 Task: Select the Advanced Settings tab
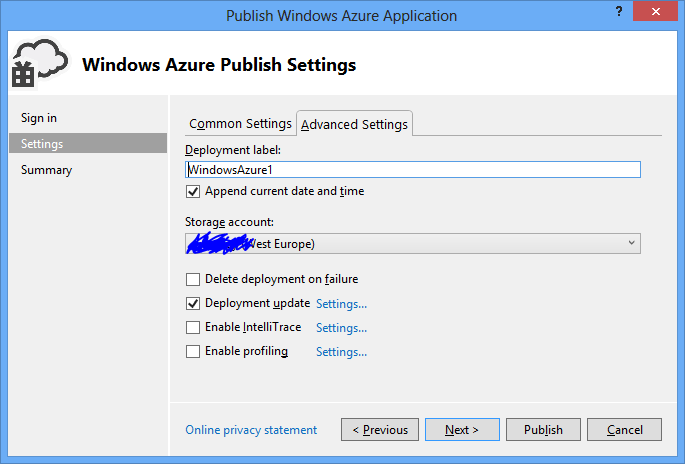[354, 124]
